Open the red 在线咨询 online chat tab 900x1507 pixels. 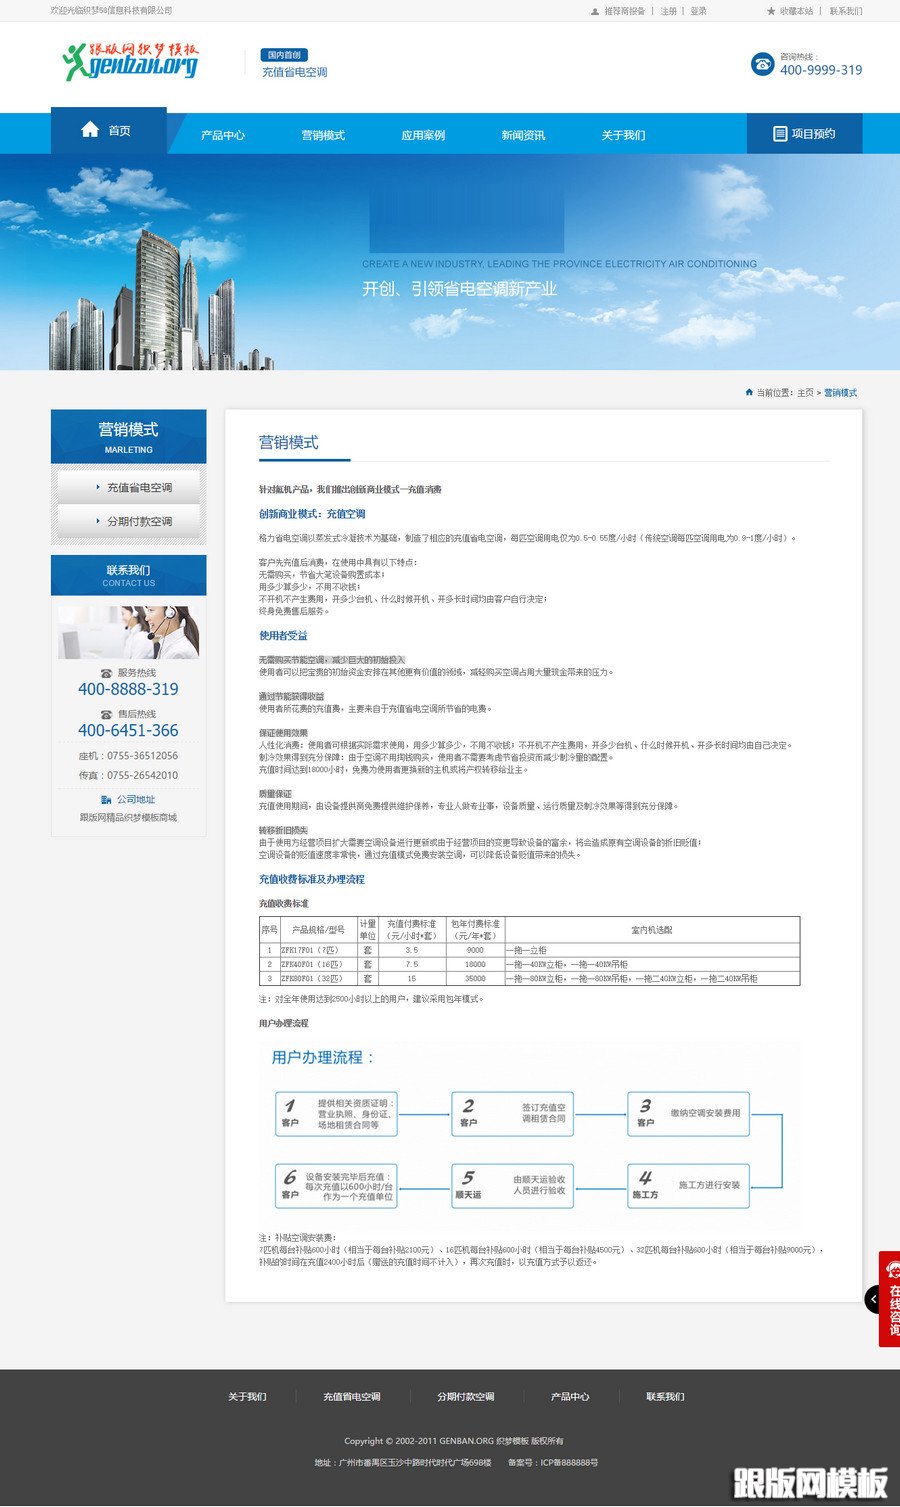(x=890, y=1299)
